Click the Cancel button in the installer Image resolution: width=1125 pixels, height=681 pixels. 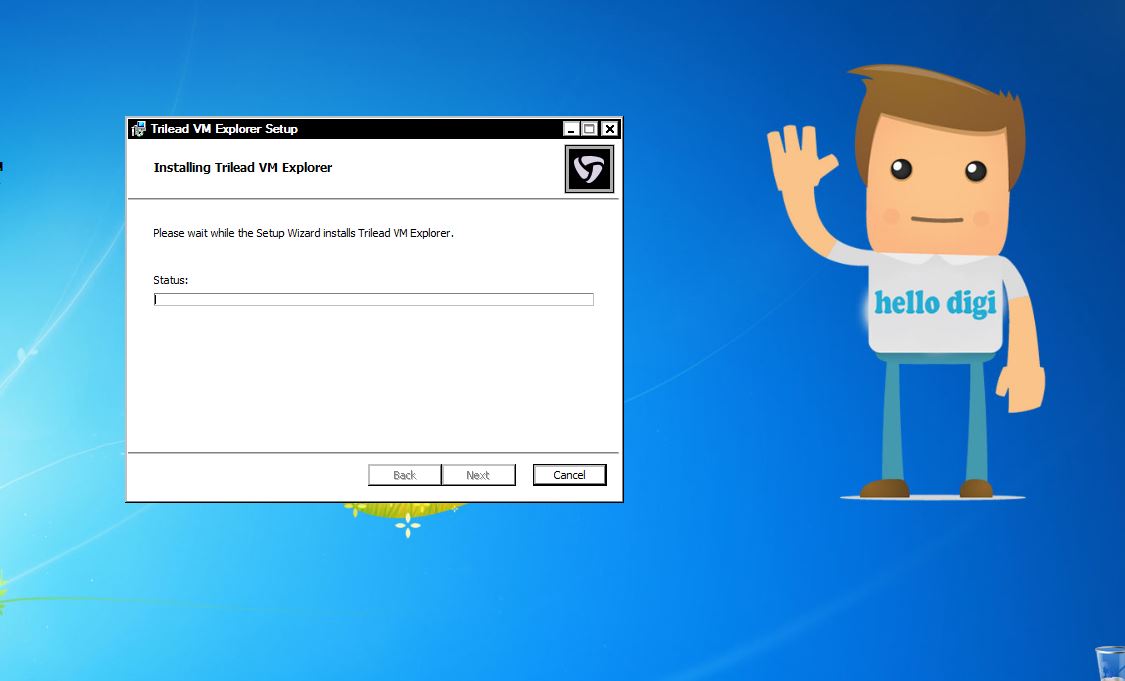click(x=569, y=475)
